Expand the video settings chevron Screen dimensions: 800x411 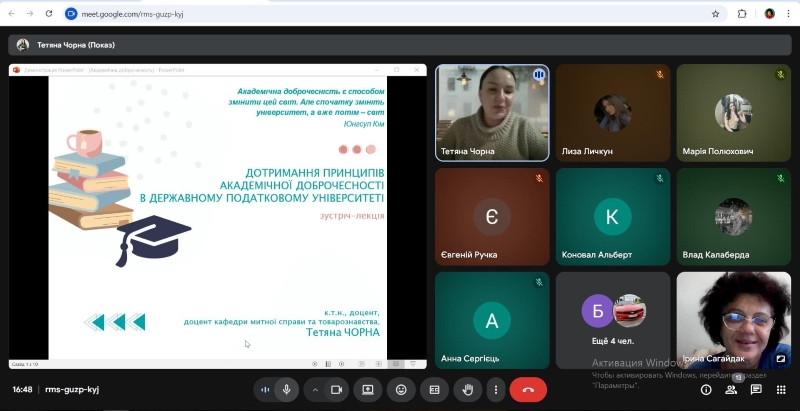(315, 389)
